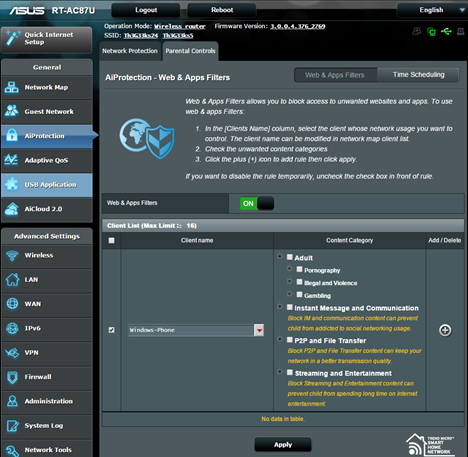Expand the Instant Message and Communication node
The width and height of the screenshot is (468, 457).
point(280,306)
